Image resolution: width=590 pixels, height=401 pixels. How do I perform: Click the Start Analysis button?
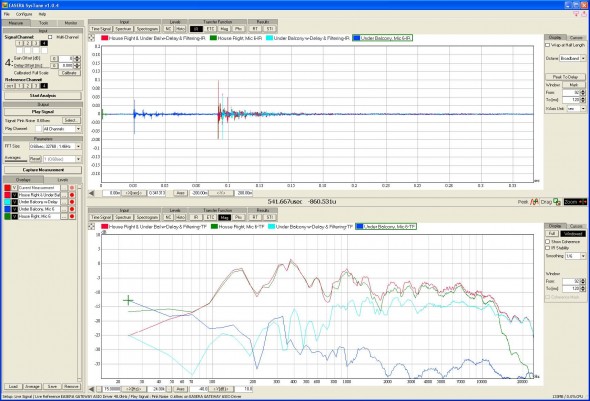[43, 96]
